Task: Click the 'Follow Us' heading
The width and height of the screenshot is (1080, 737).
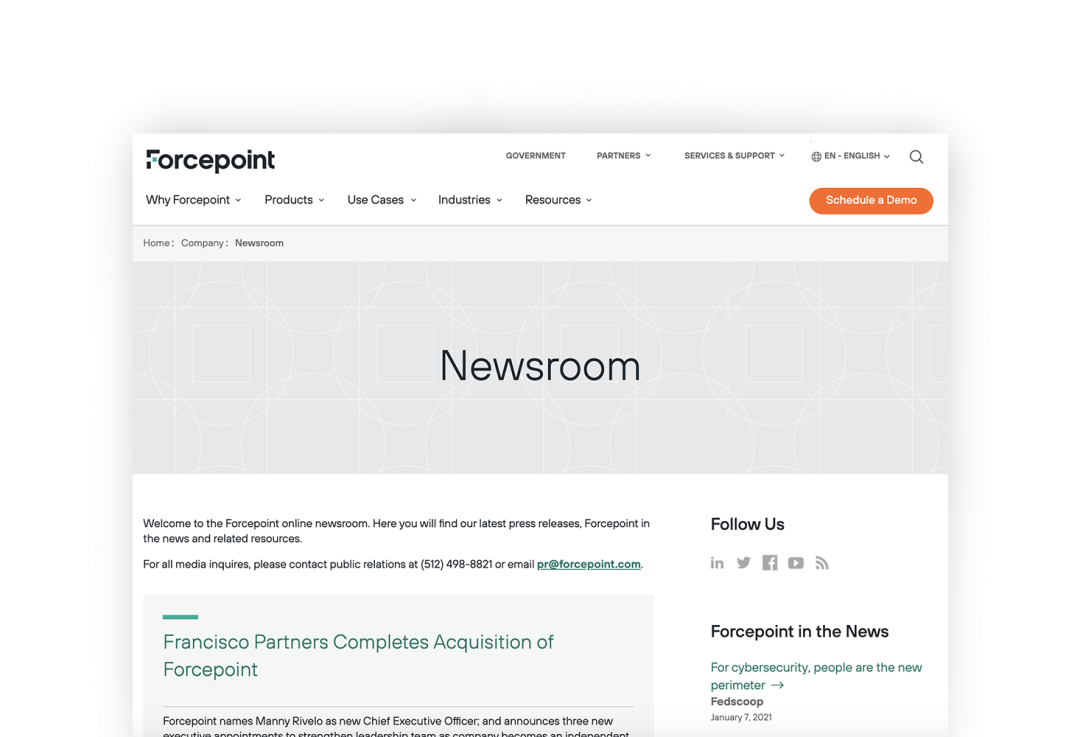Action: pos(747,524)
